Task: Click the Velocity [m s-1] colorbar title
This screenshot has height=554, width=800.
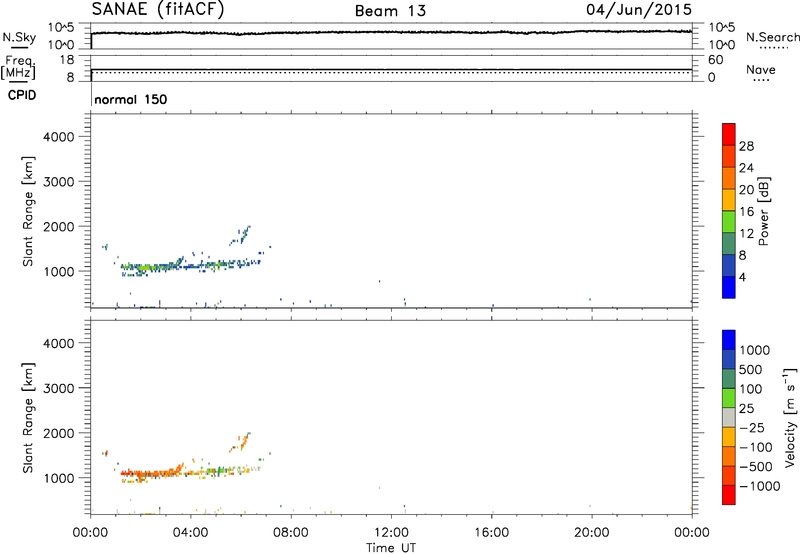Action: [790, 417]
